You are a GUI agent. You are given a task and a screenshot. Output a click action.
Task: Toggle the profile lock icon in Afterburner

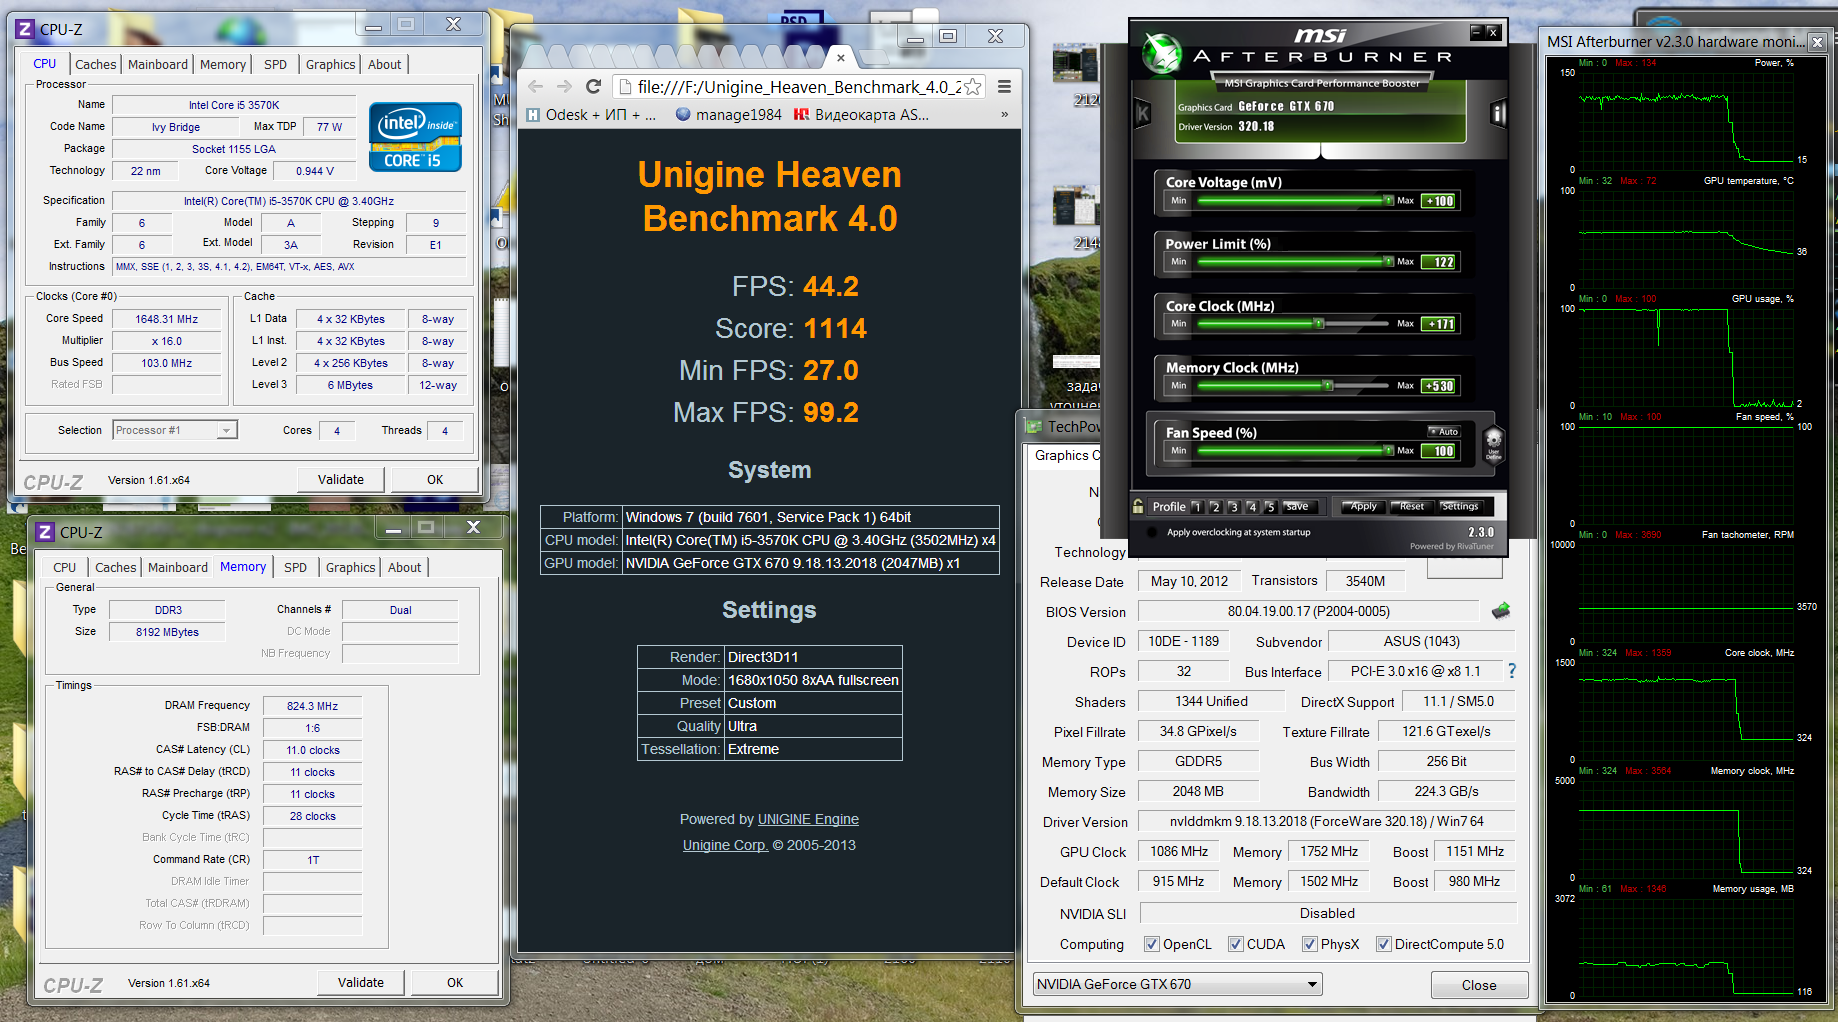(1138, 506)
